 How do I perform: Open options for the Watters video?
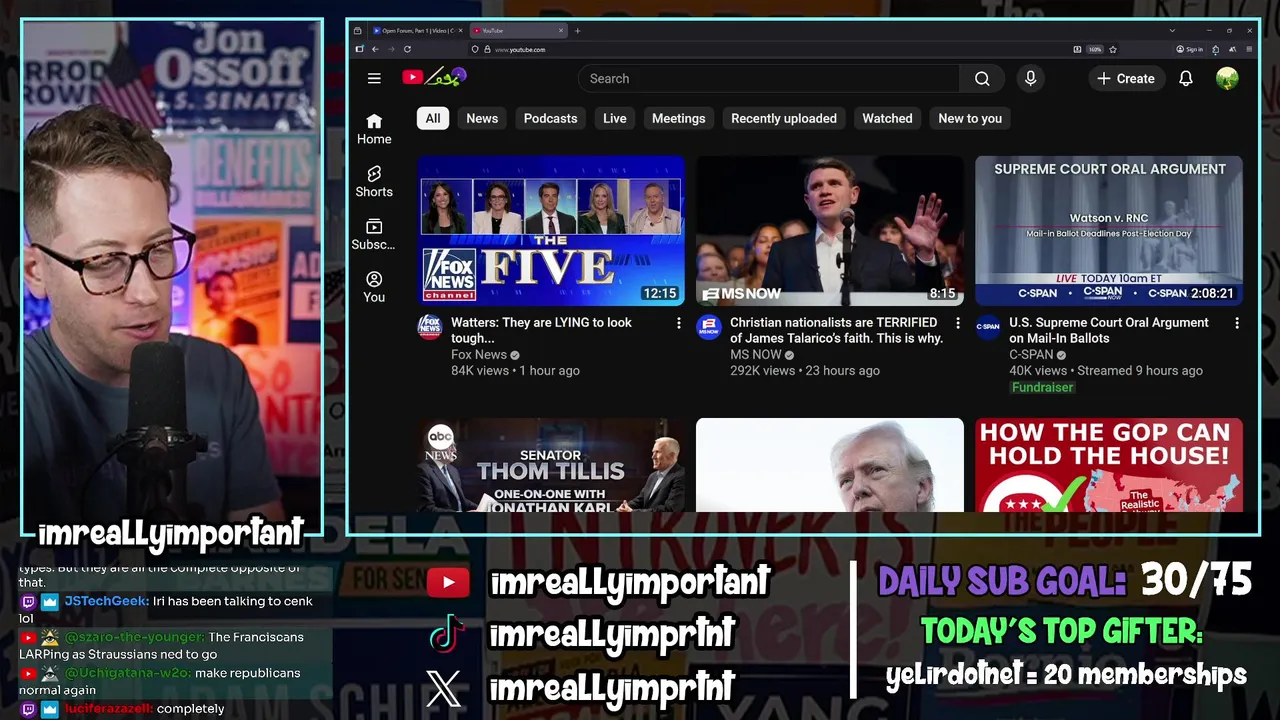(x=678, y=323)
